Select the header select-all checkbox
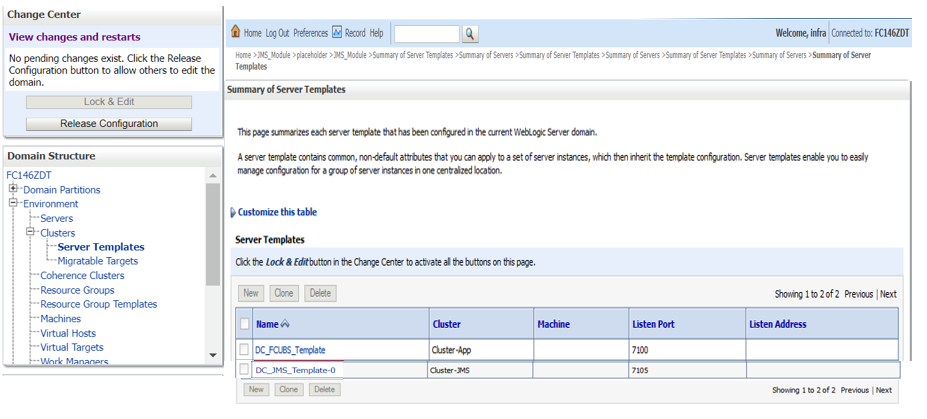Image resolution: width=927 pixels, height=419 pixels. click(244, 324)
